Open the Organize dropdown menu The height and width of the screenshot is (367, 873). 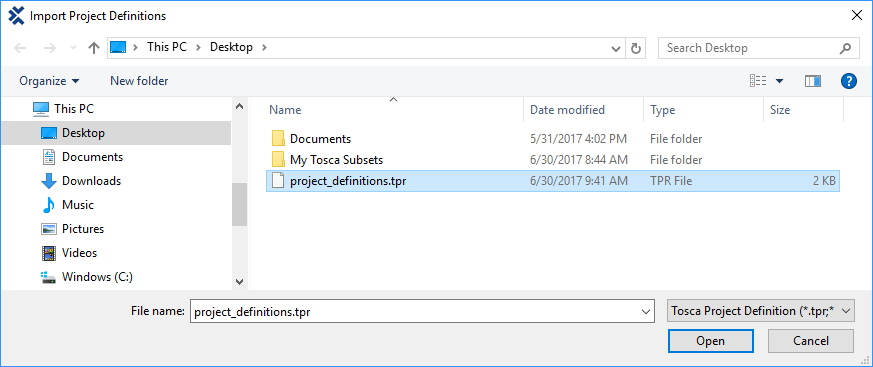pos(49,81)
